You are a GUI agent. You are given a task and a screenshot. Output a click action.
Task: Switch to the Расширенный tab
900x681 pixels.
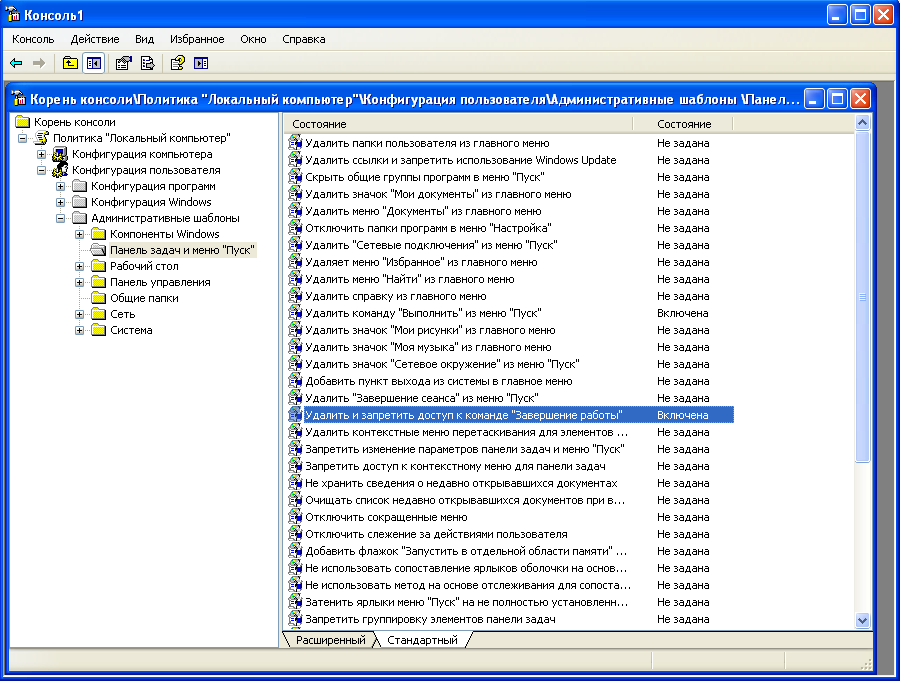tap(331, 640)
